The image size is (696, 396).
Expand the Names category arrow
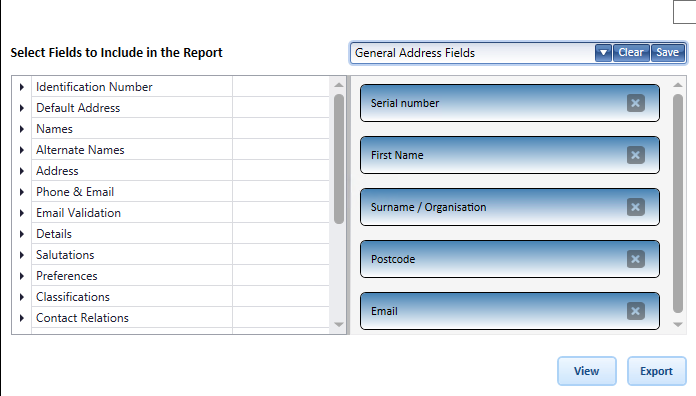tap(22, 129)
